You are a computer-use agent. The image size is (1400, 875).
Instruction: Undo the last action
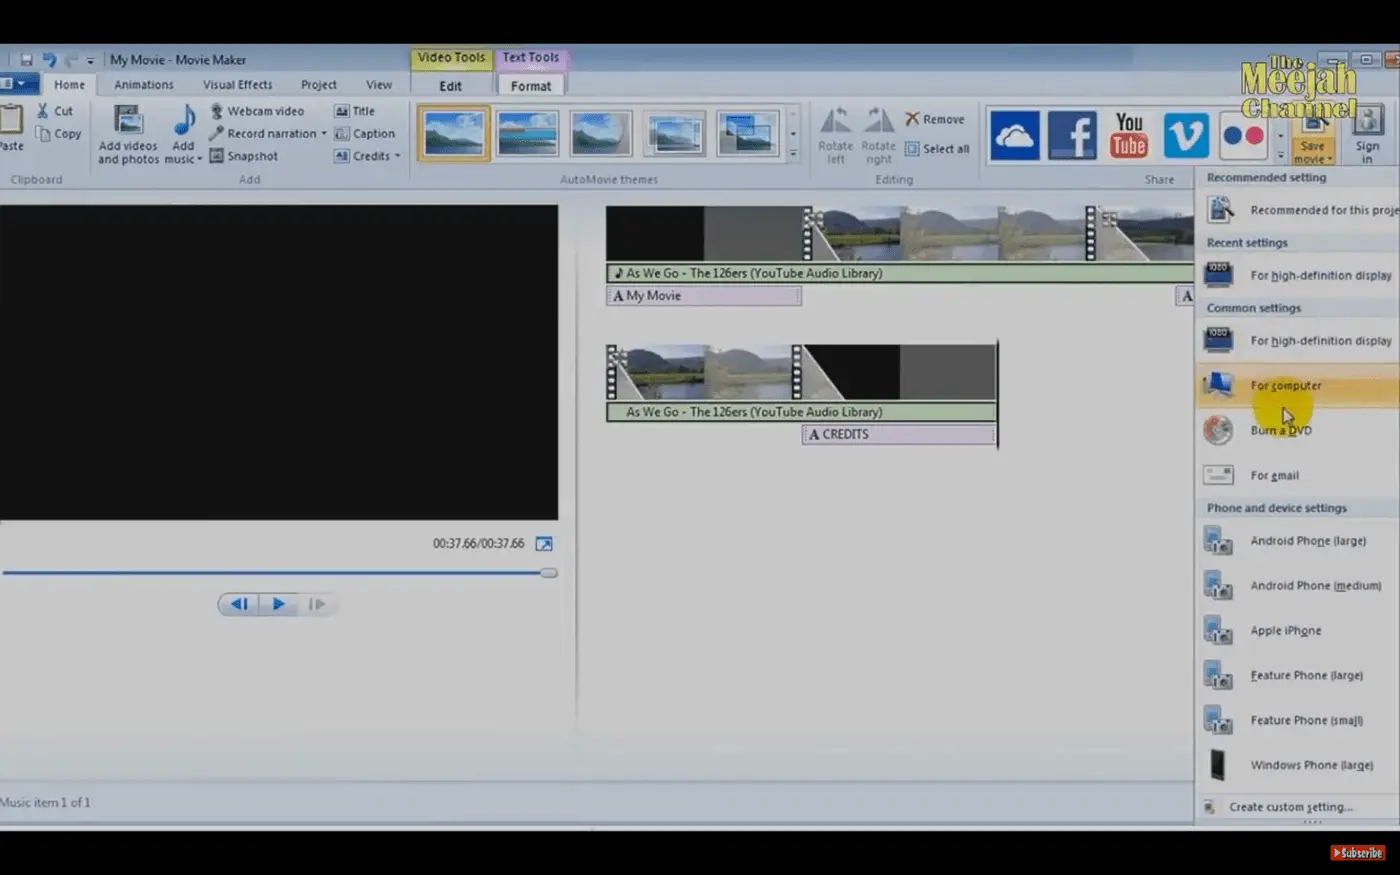pos(49,60)
